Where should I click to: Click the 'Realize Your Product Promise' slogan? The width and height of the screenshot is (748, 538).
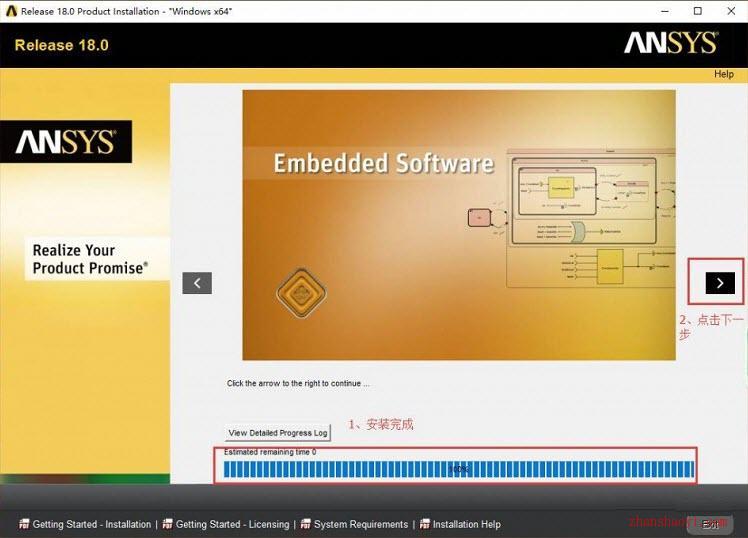pos(90,259)
